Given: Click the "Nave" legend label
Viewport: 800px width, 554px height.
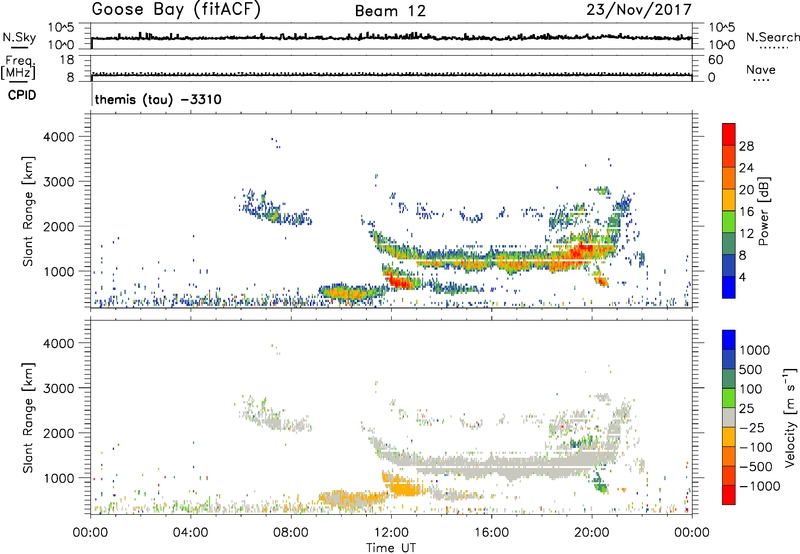Looking at the screenshot, I should click(761, 69).
